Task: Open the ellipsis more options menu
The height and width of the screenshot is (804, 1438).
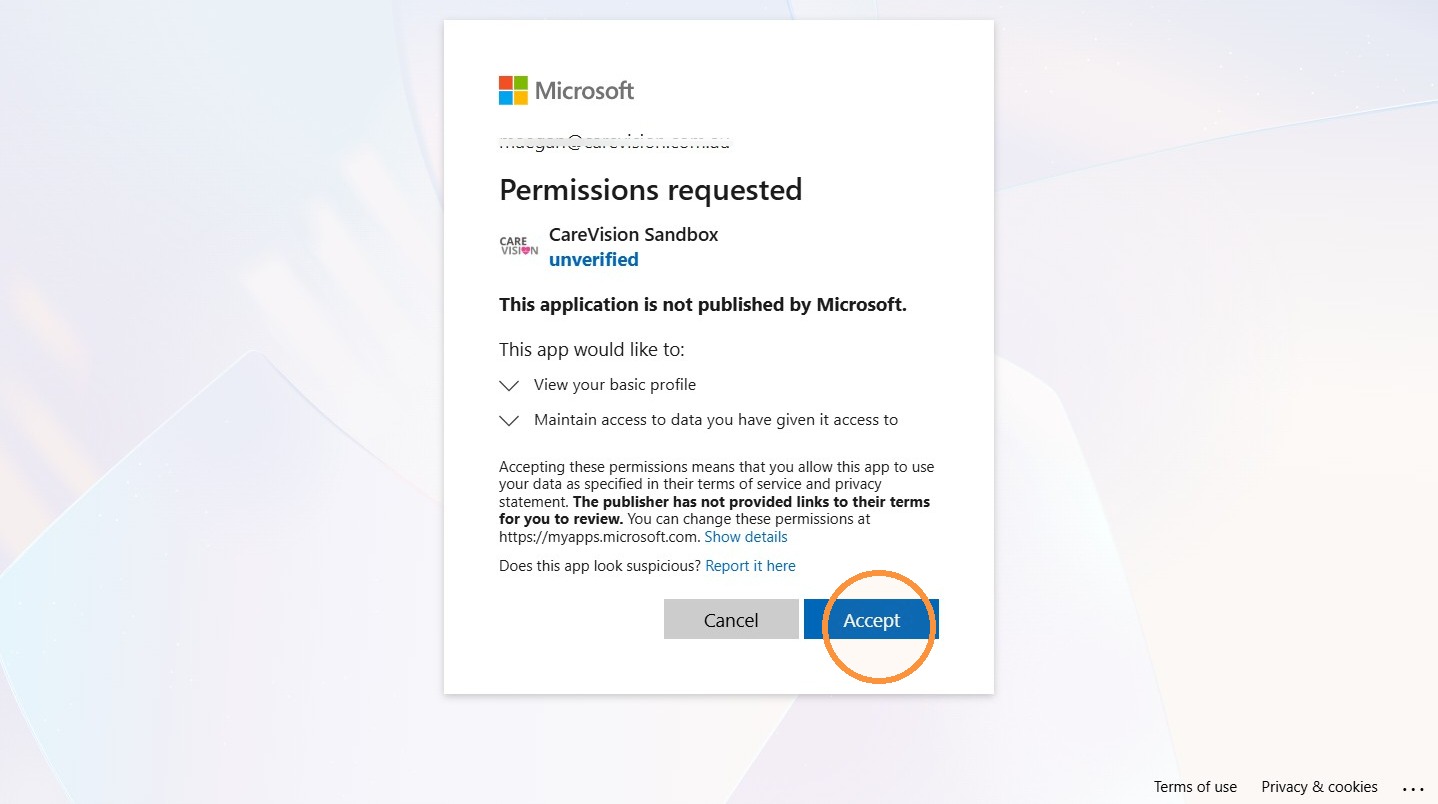Action: coord(1412,788)
